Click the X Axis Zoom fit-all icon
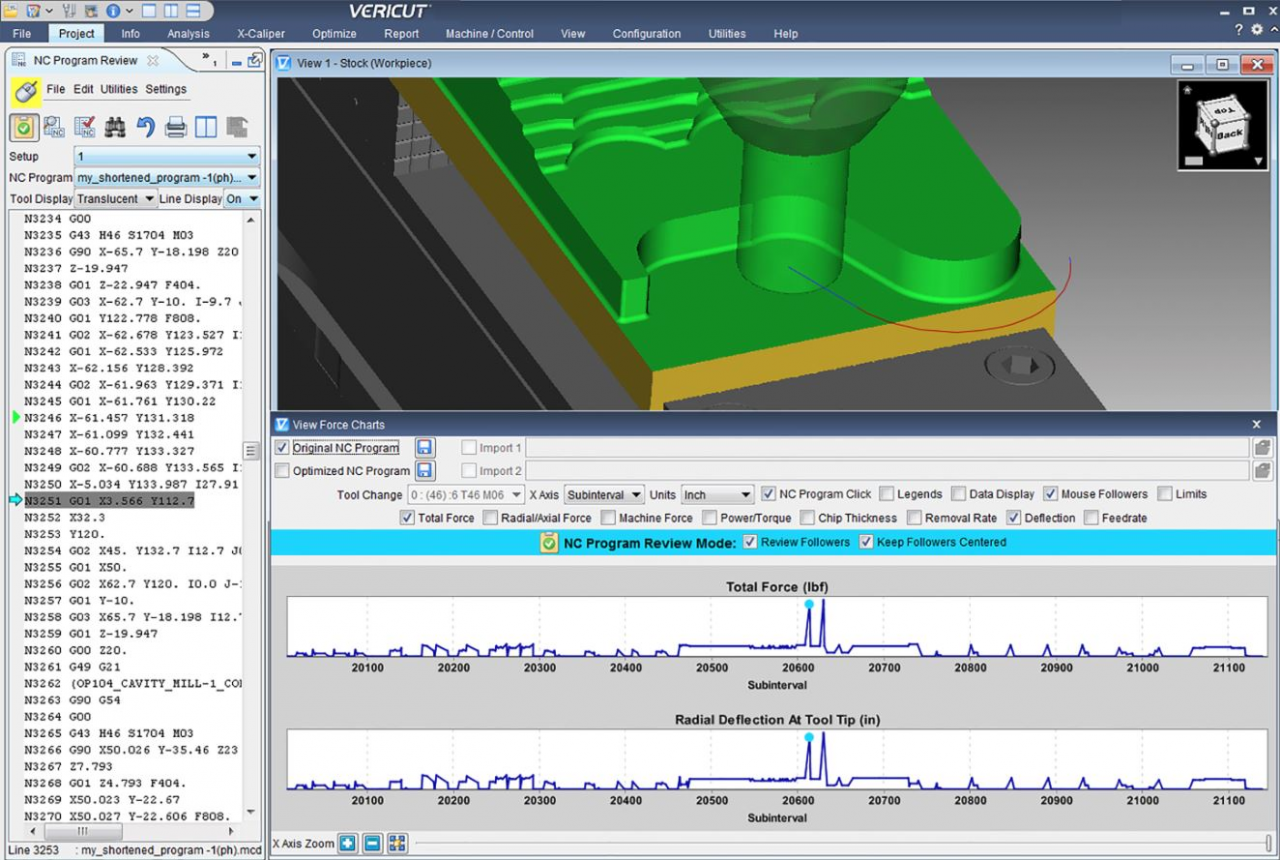The image size is (1280, 860). point(397,843)
